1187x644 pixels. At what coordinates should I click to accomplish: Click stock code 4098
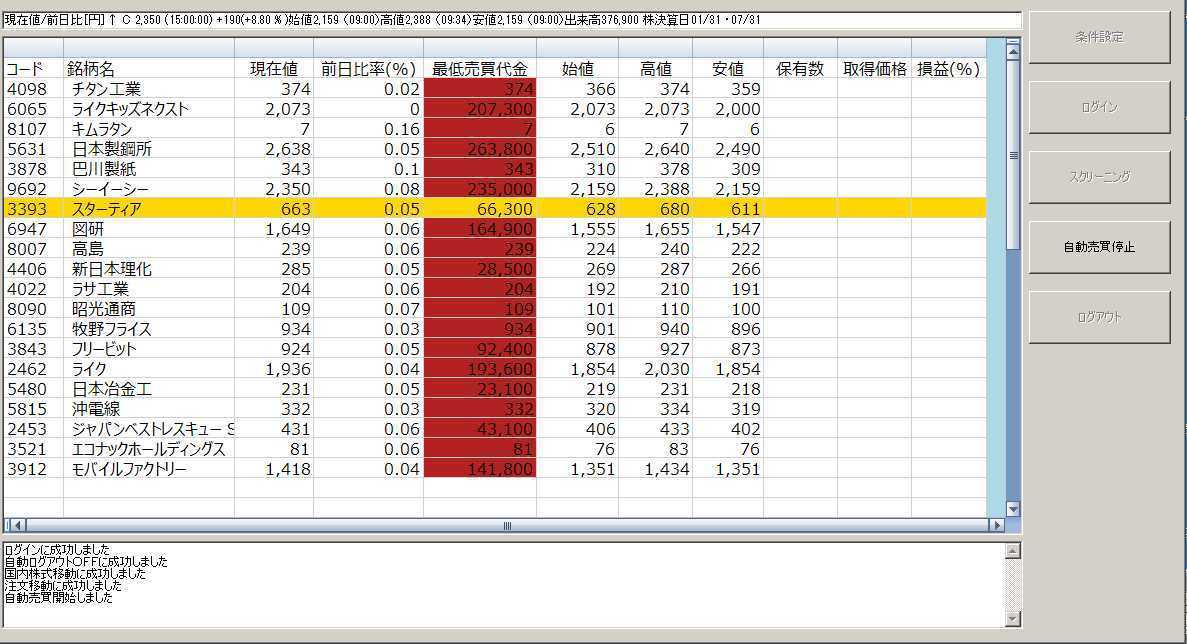[26, 89]
